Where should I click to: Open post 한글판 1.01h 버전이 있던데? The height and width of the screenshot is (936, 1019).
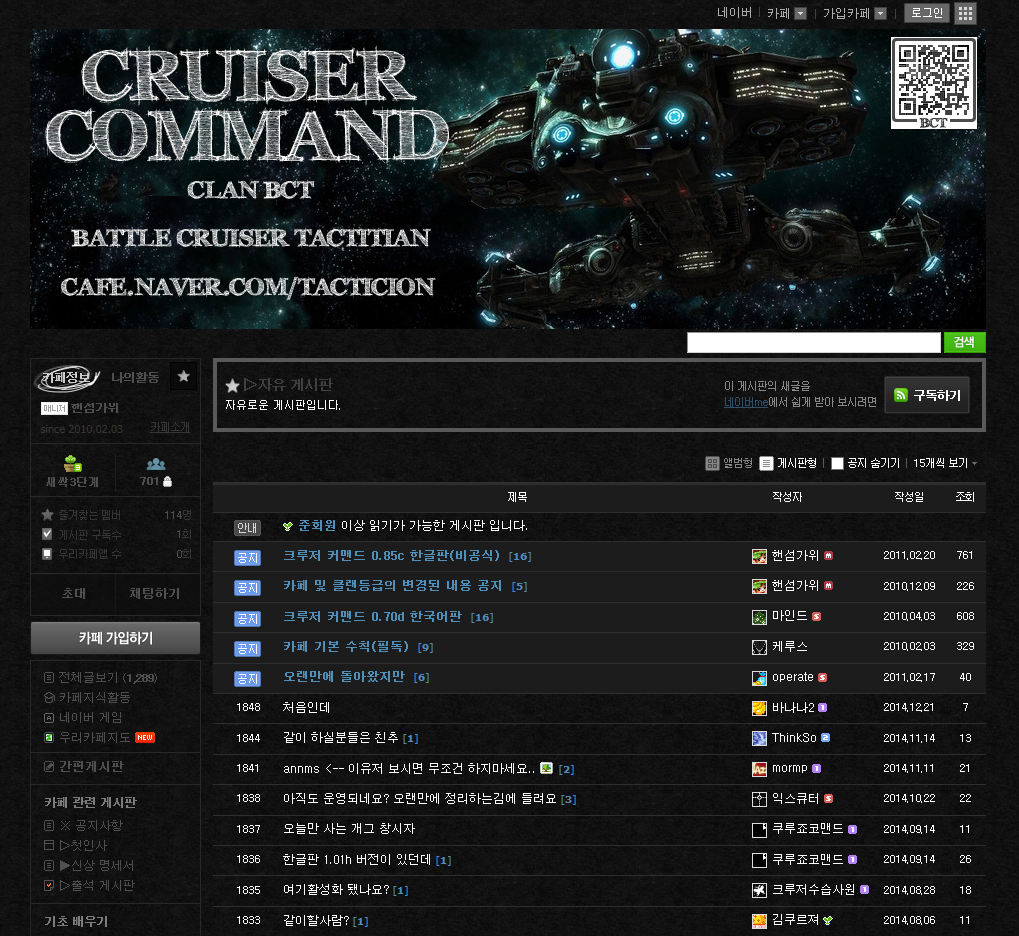[357, 860]
